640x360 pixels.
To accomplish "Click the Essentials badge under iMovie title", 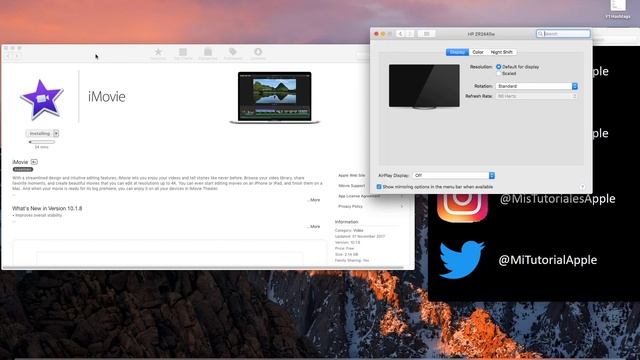I will [x=23, y=169].
